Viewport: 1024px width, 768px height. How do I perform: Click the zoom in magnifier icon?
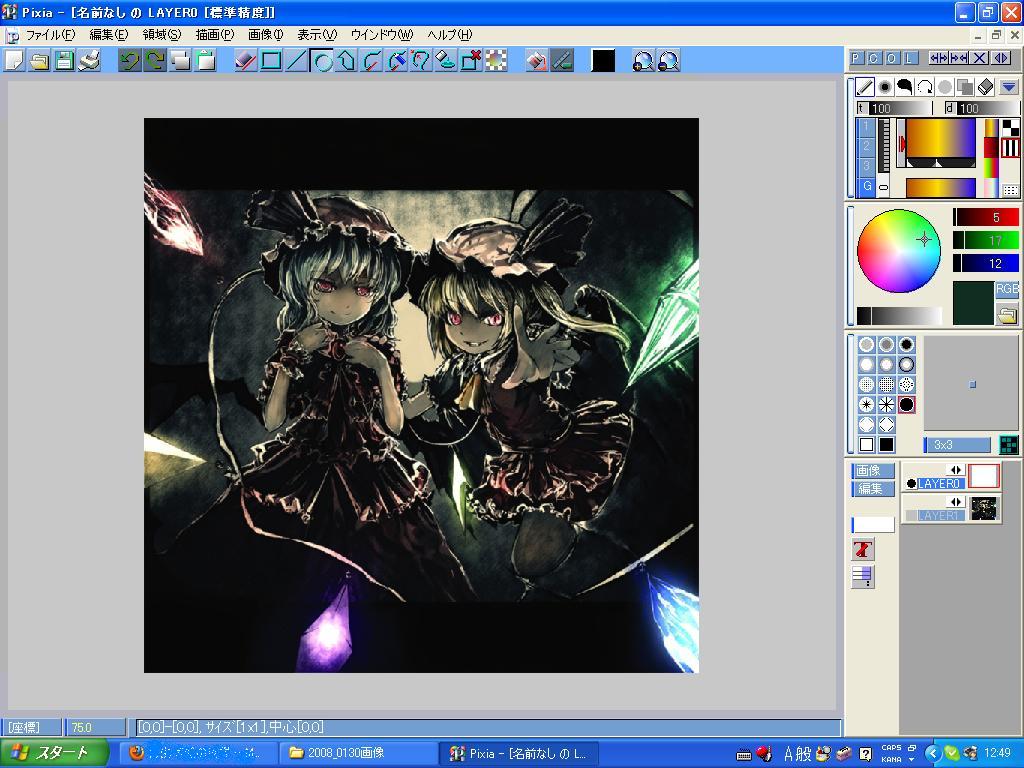643,61
